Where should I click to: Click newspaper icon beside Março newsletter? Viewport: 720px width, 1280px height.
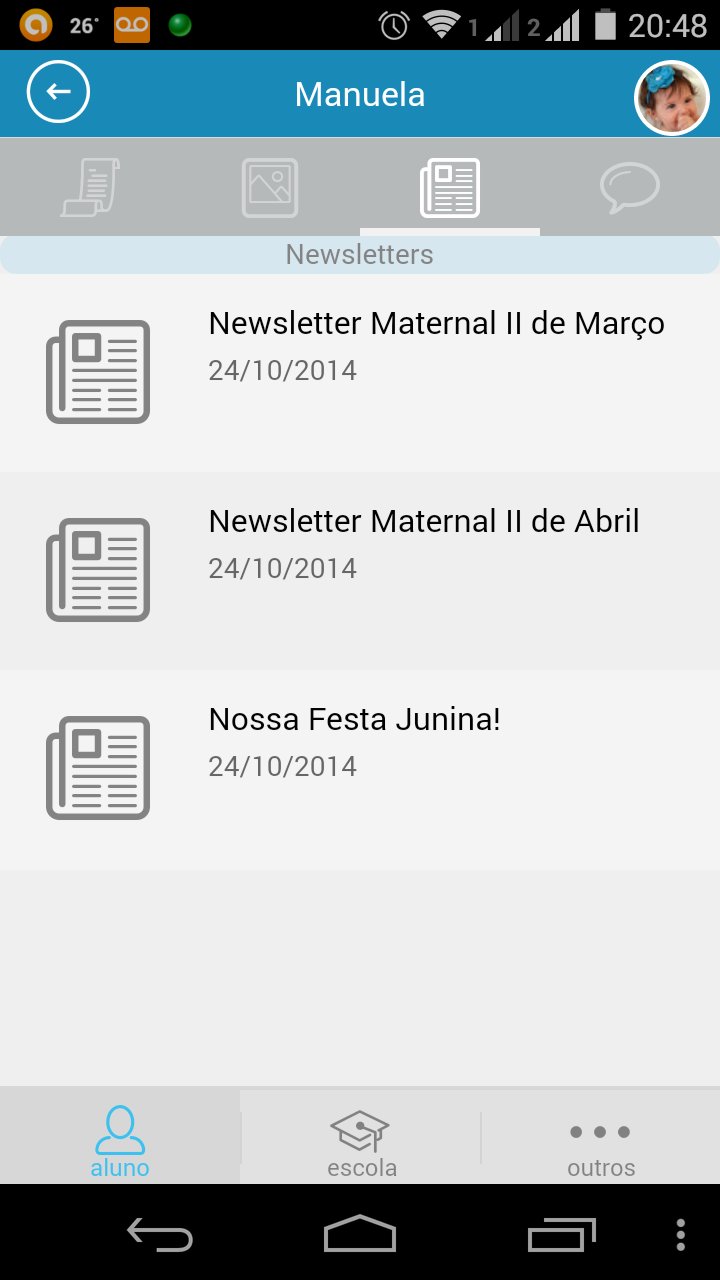98,372
